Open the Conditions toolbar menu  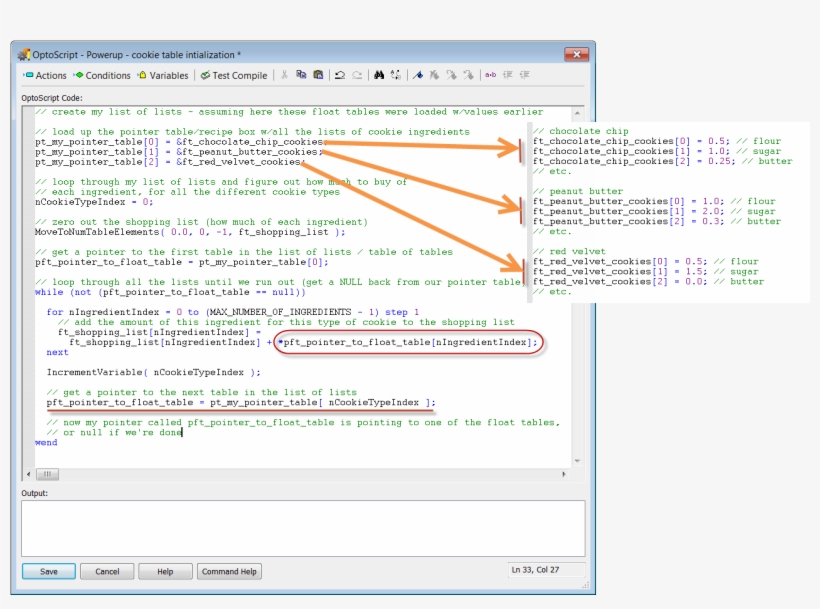102,75
